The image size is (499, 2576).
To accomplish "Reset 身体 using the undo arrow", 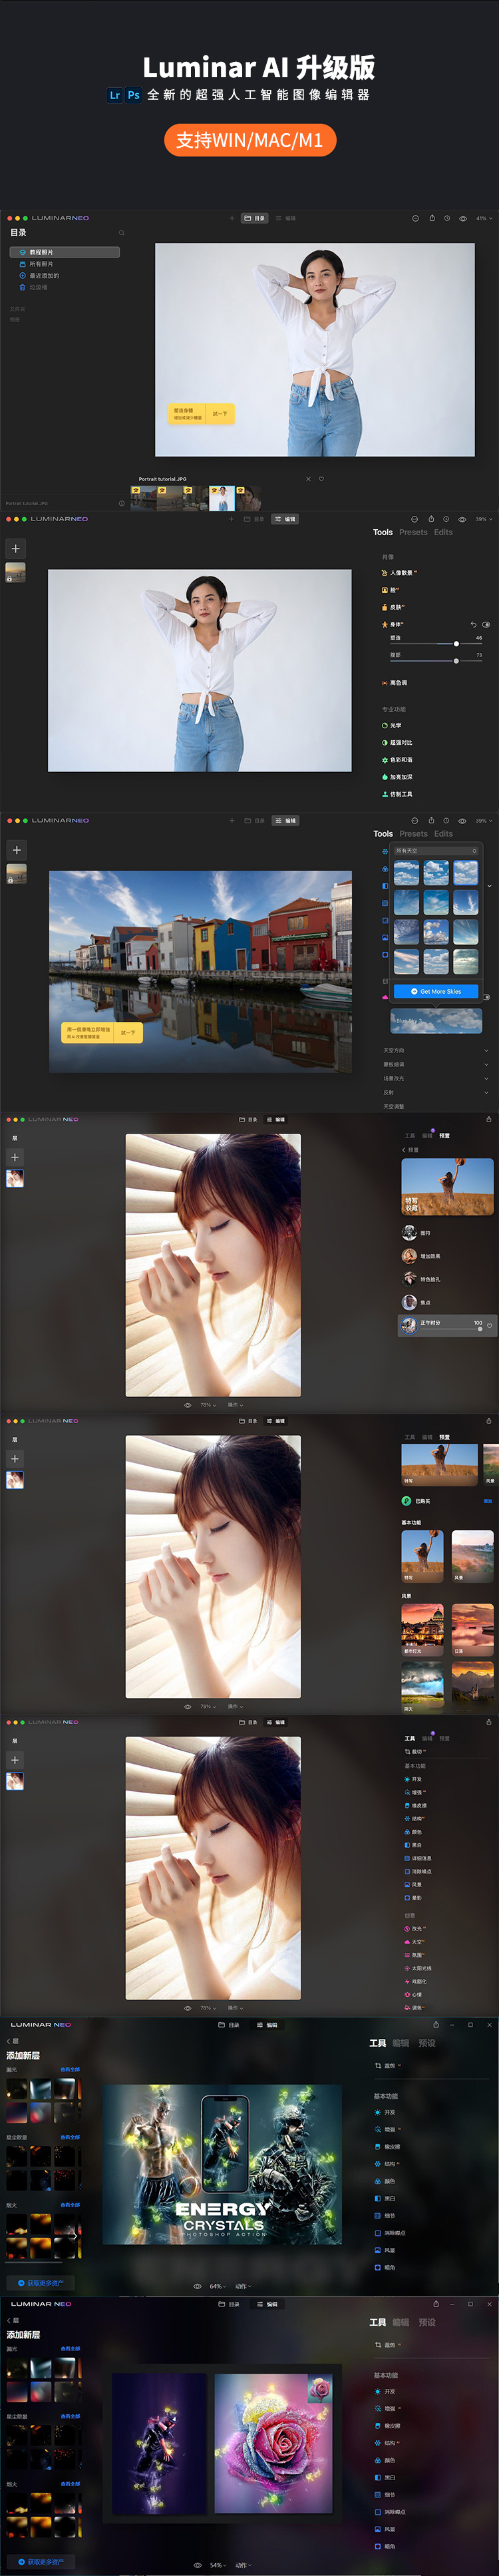I will coord(474,624).
